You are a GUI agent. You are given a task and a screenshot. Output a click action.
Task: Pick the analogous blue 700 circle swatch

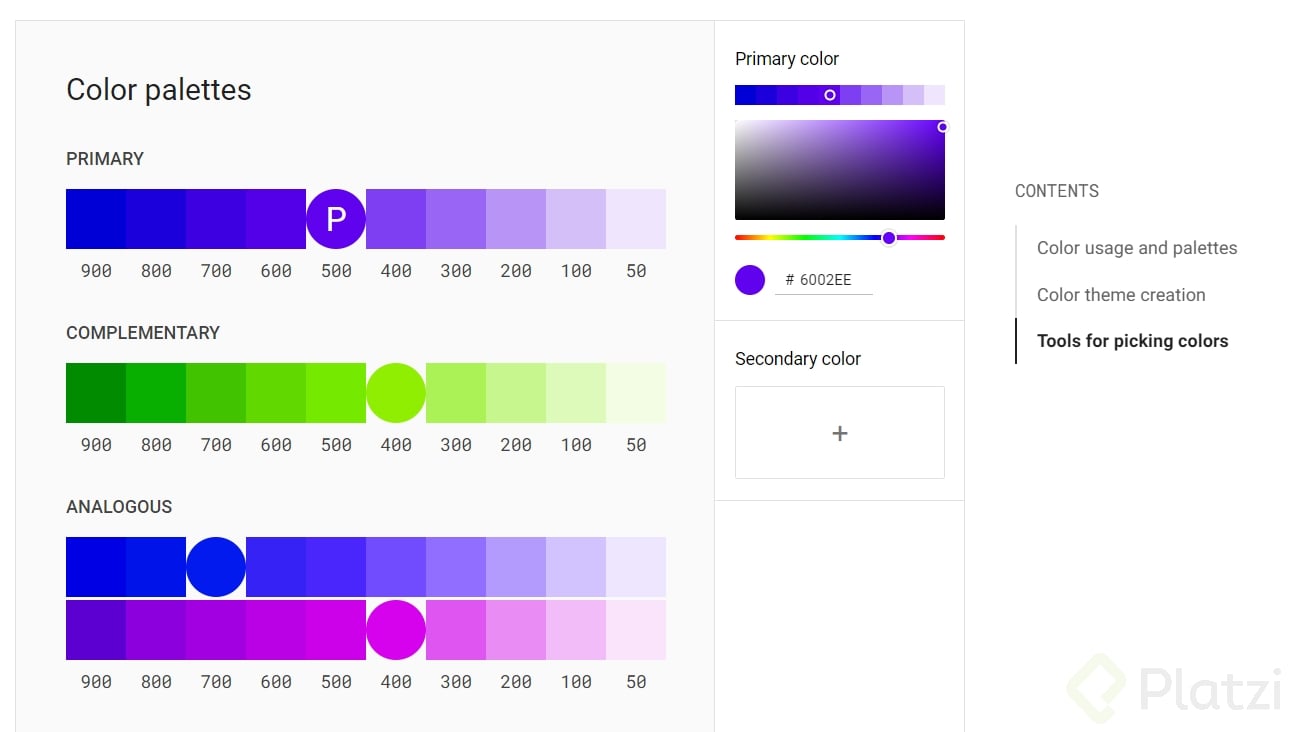(216, 567)
